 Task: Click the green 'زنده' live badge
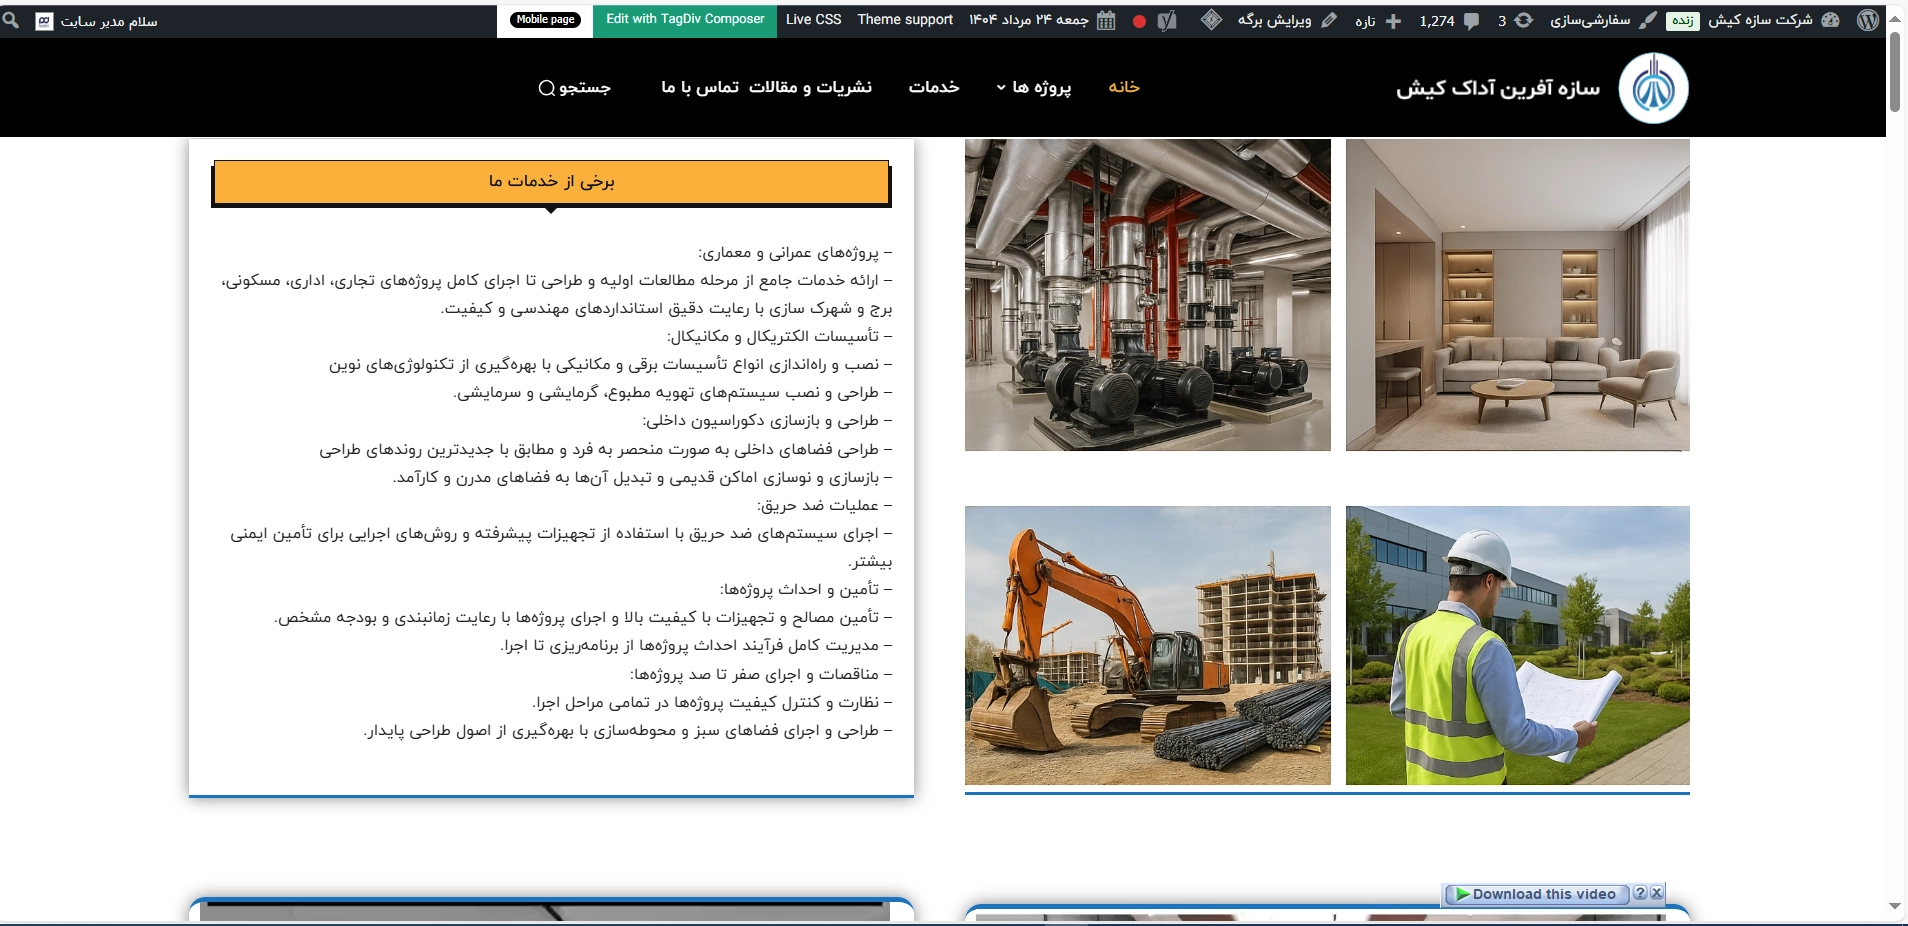point(1682,21)
